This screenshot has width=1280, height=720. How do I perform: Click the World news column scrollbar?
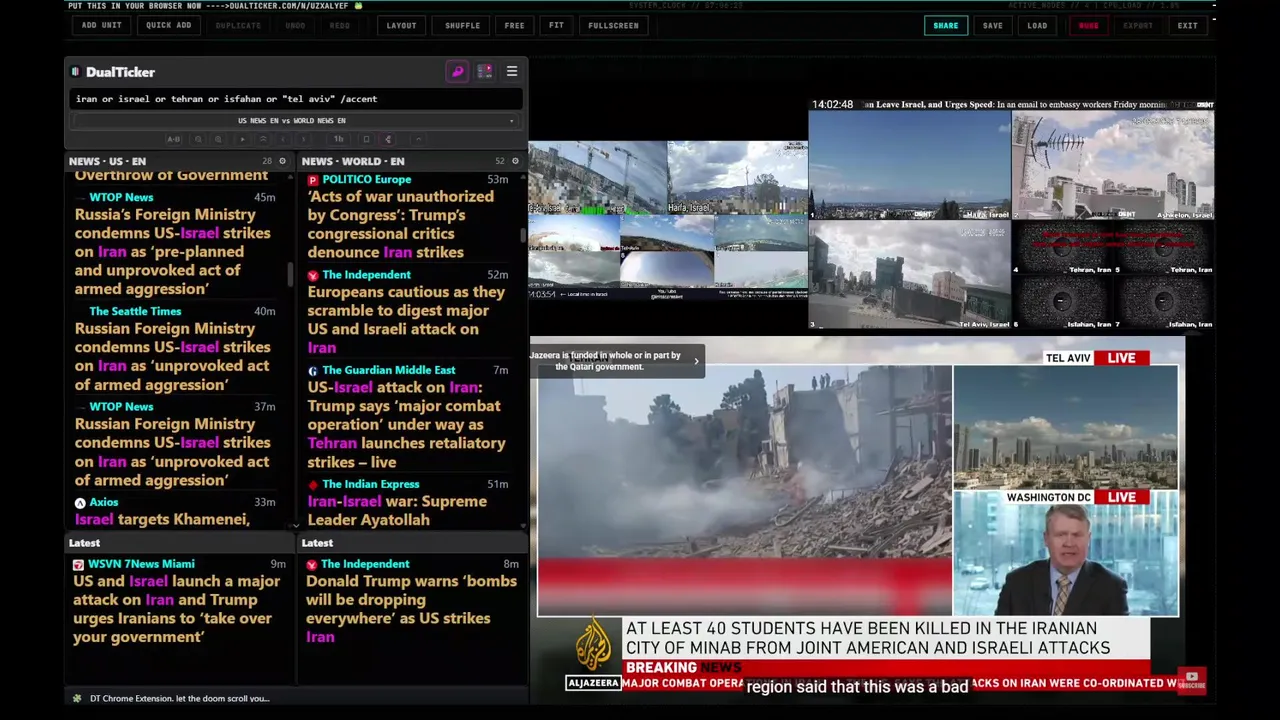523,234
